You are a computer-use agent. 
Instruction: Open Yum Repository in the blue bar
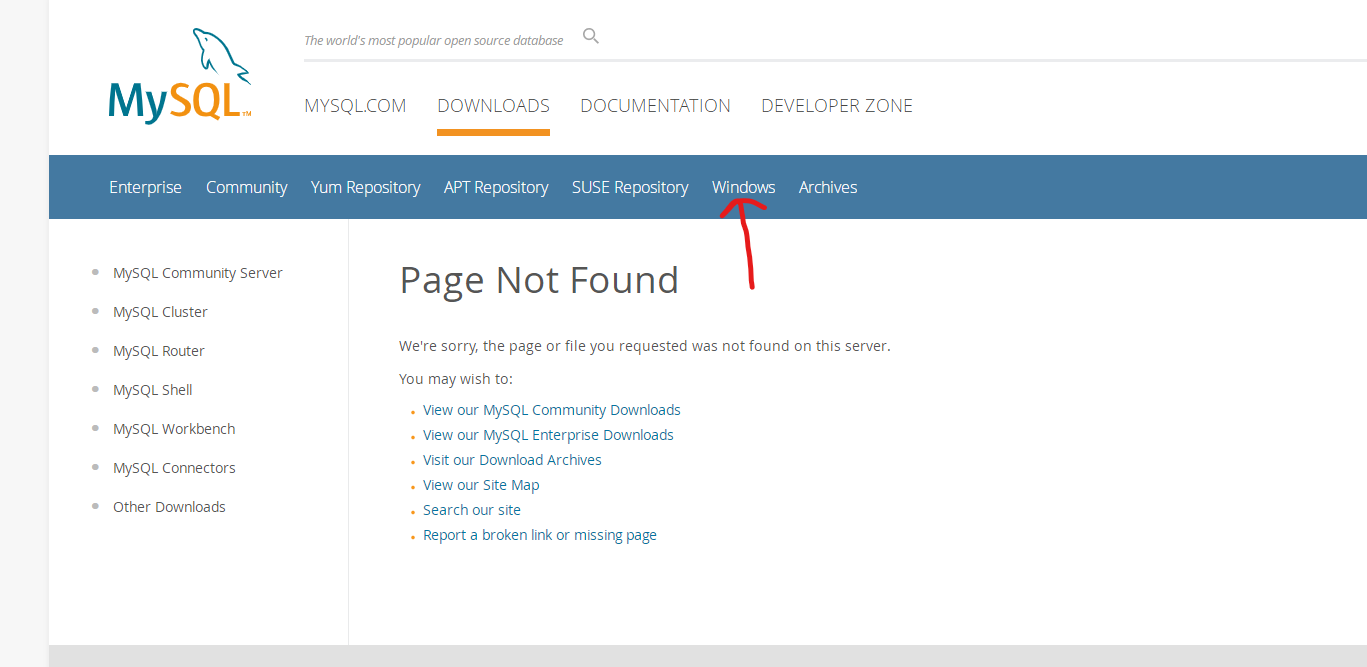pos(365,187)
